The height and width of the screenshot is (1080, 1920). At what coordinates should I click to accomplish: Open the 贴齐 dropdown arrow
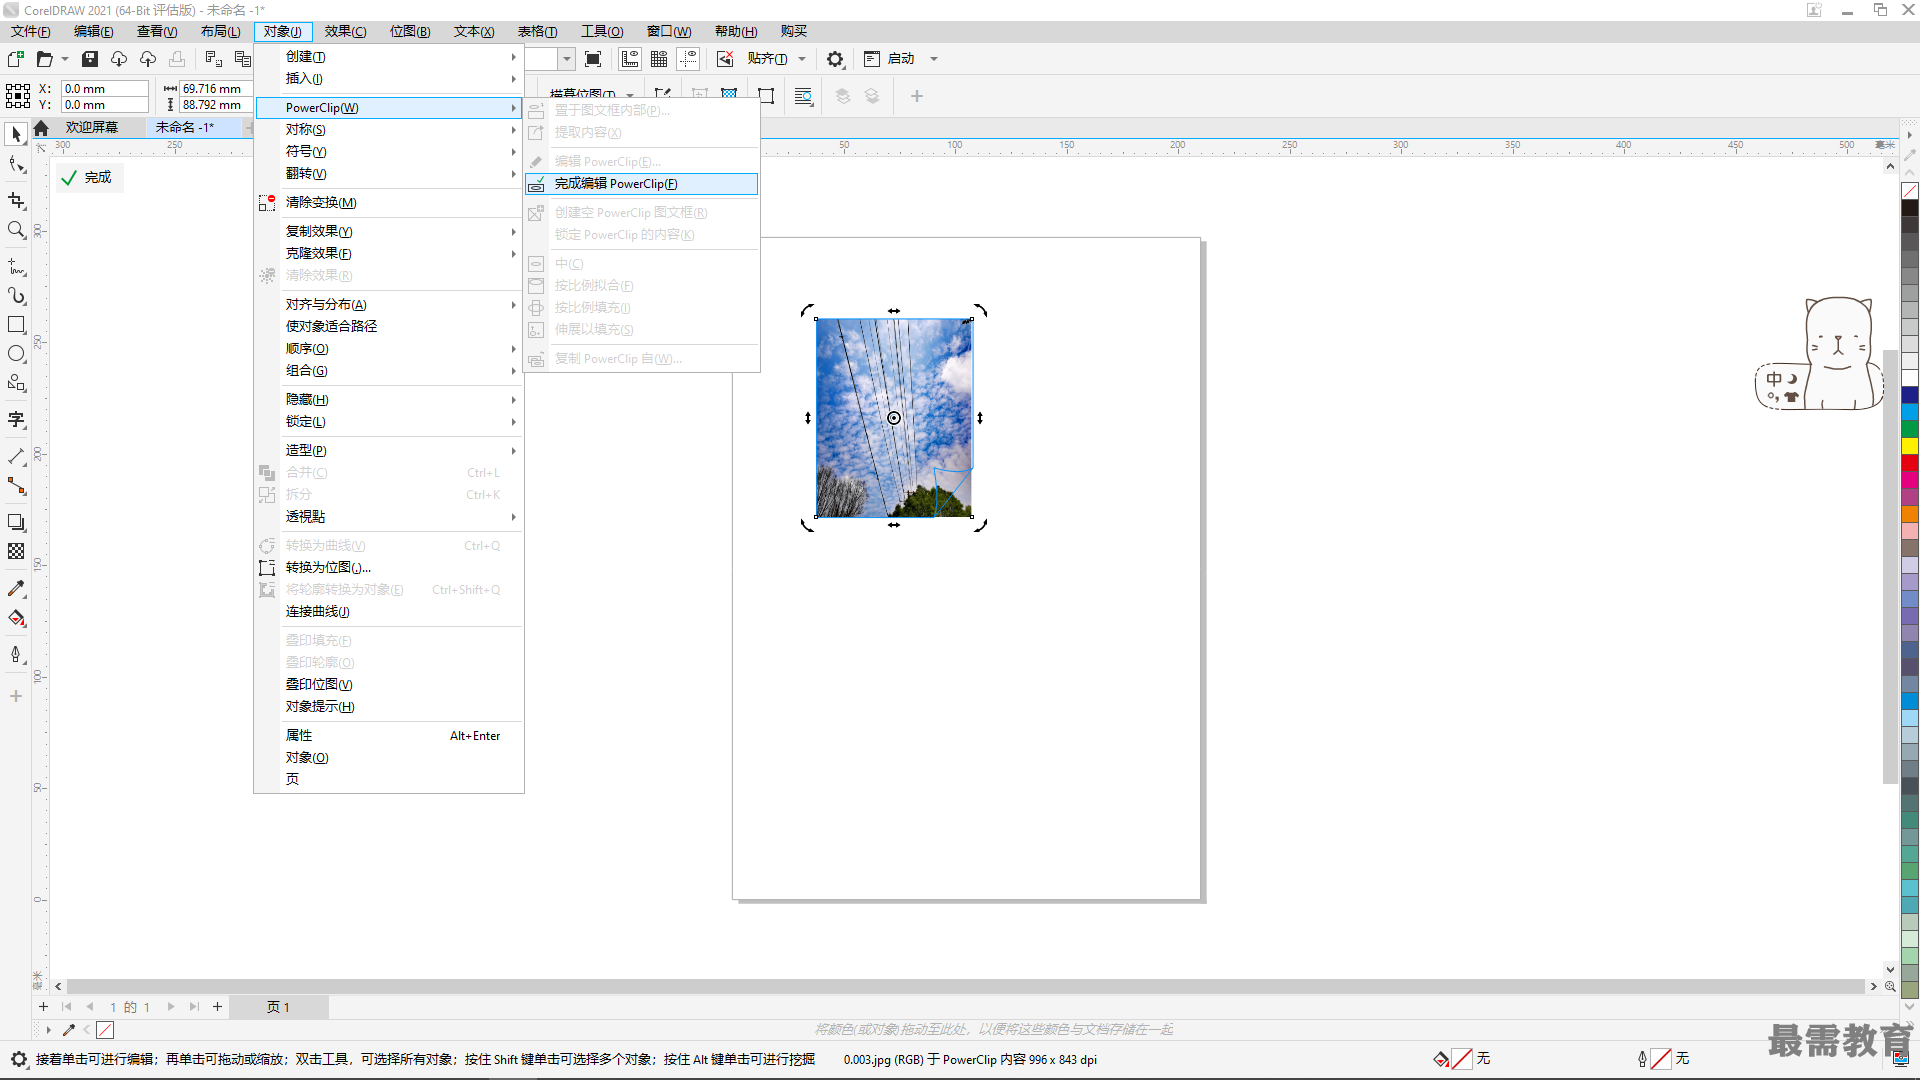[x=802, y=59]
